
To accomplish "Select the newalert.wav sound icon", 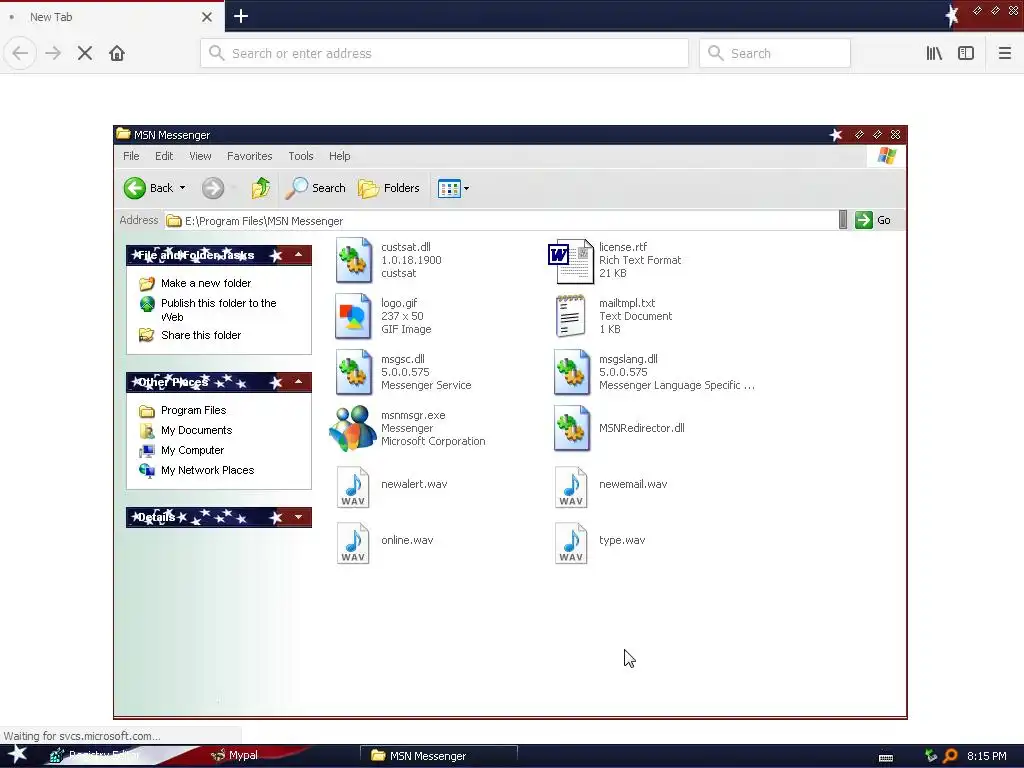I will coord(353,487).
